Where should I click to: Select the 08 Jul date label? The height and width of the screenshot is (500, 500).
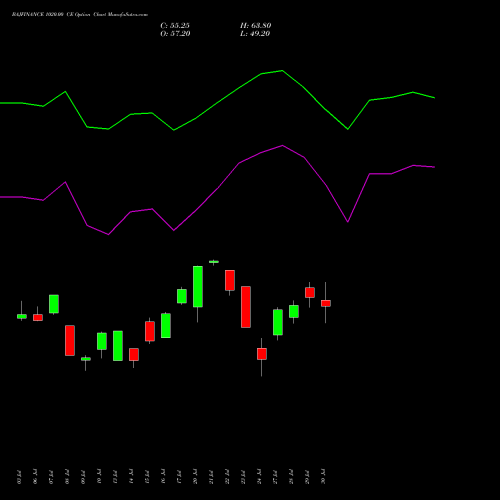(x=67, y=477)
